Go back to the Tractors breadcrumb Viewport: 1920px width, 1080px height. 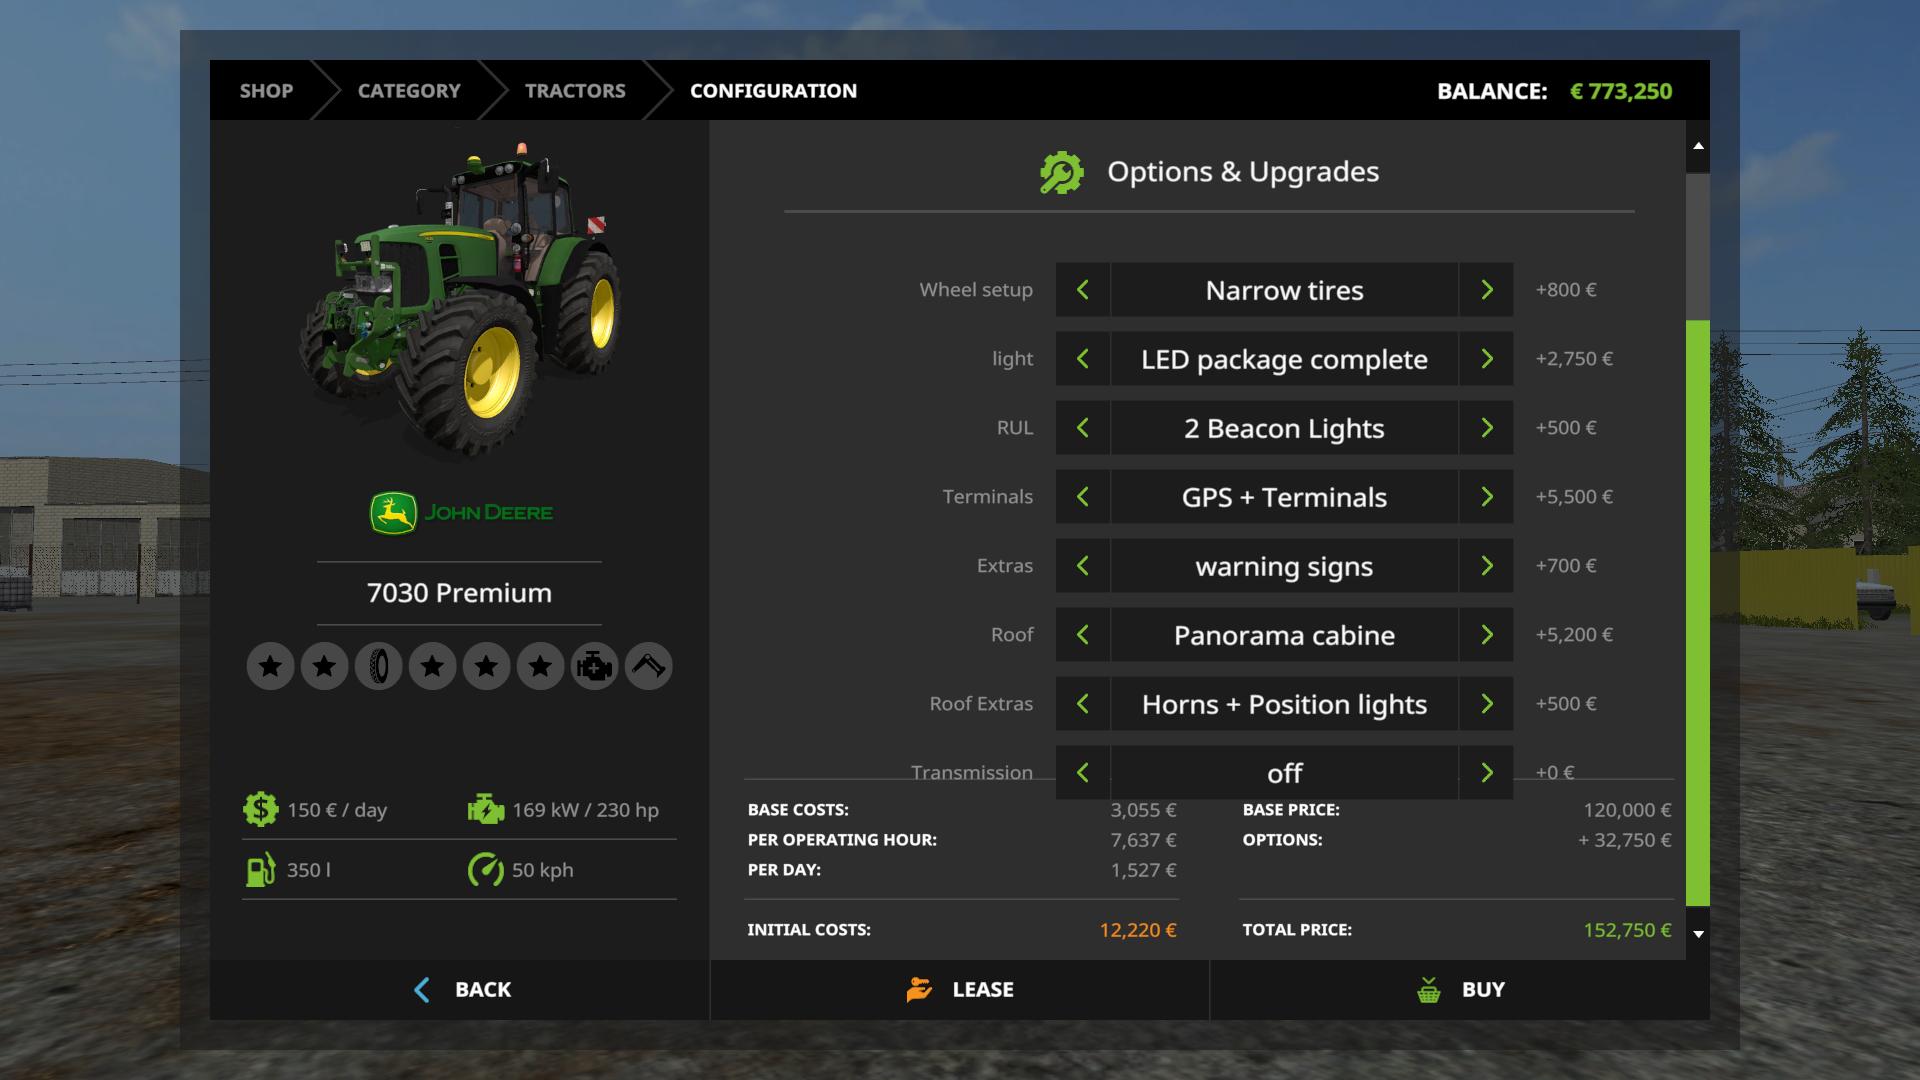coord(575,91)
